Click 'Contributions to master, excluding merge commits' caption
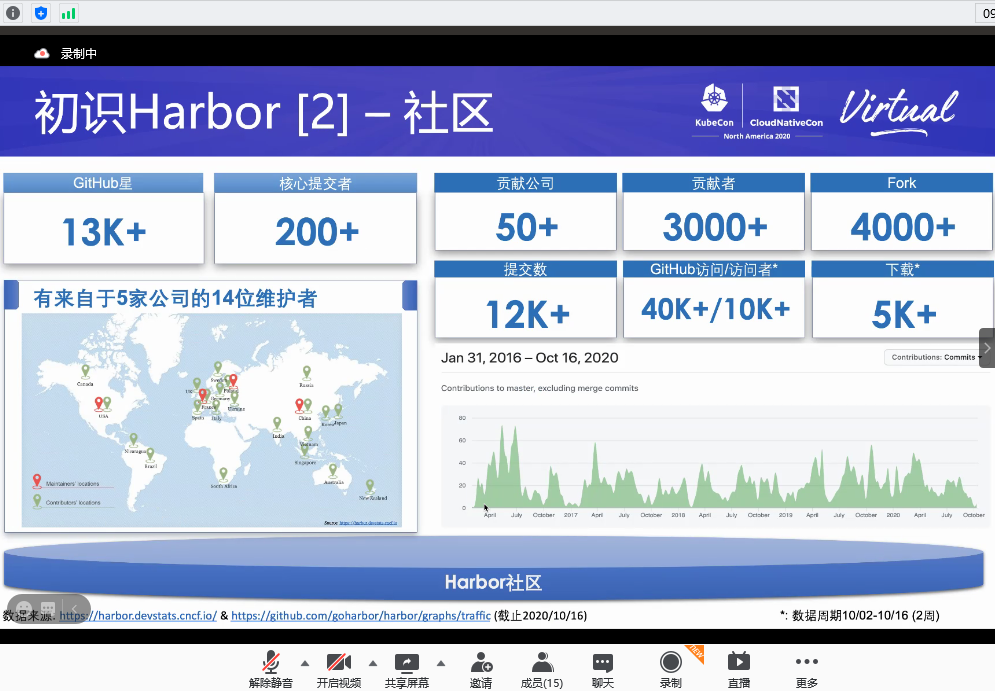Viewport: 995px width, 691px height. pos(539,388)
